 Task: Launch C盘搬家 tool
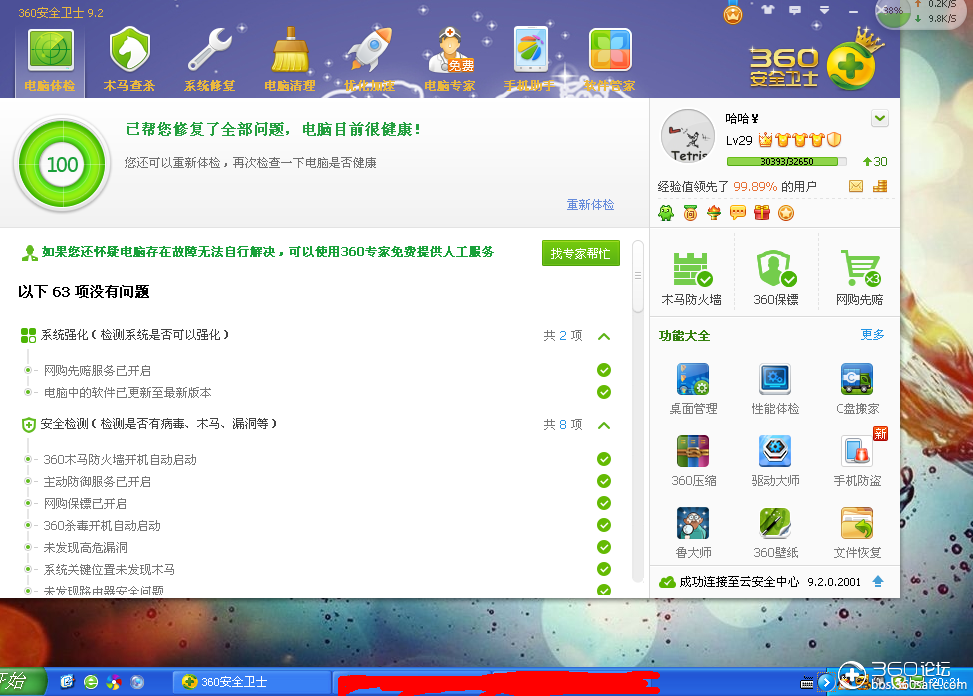857,389
